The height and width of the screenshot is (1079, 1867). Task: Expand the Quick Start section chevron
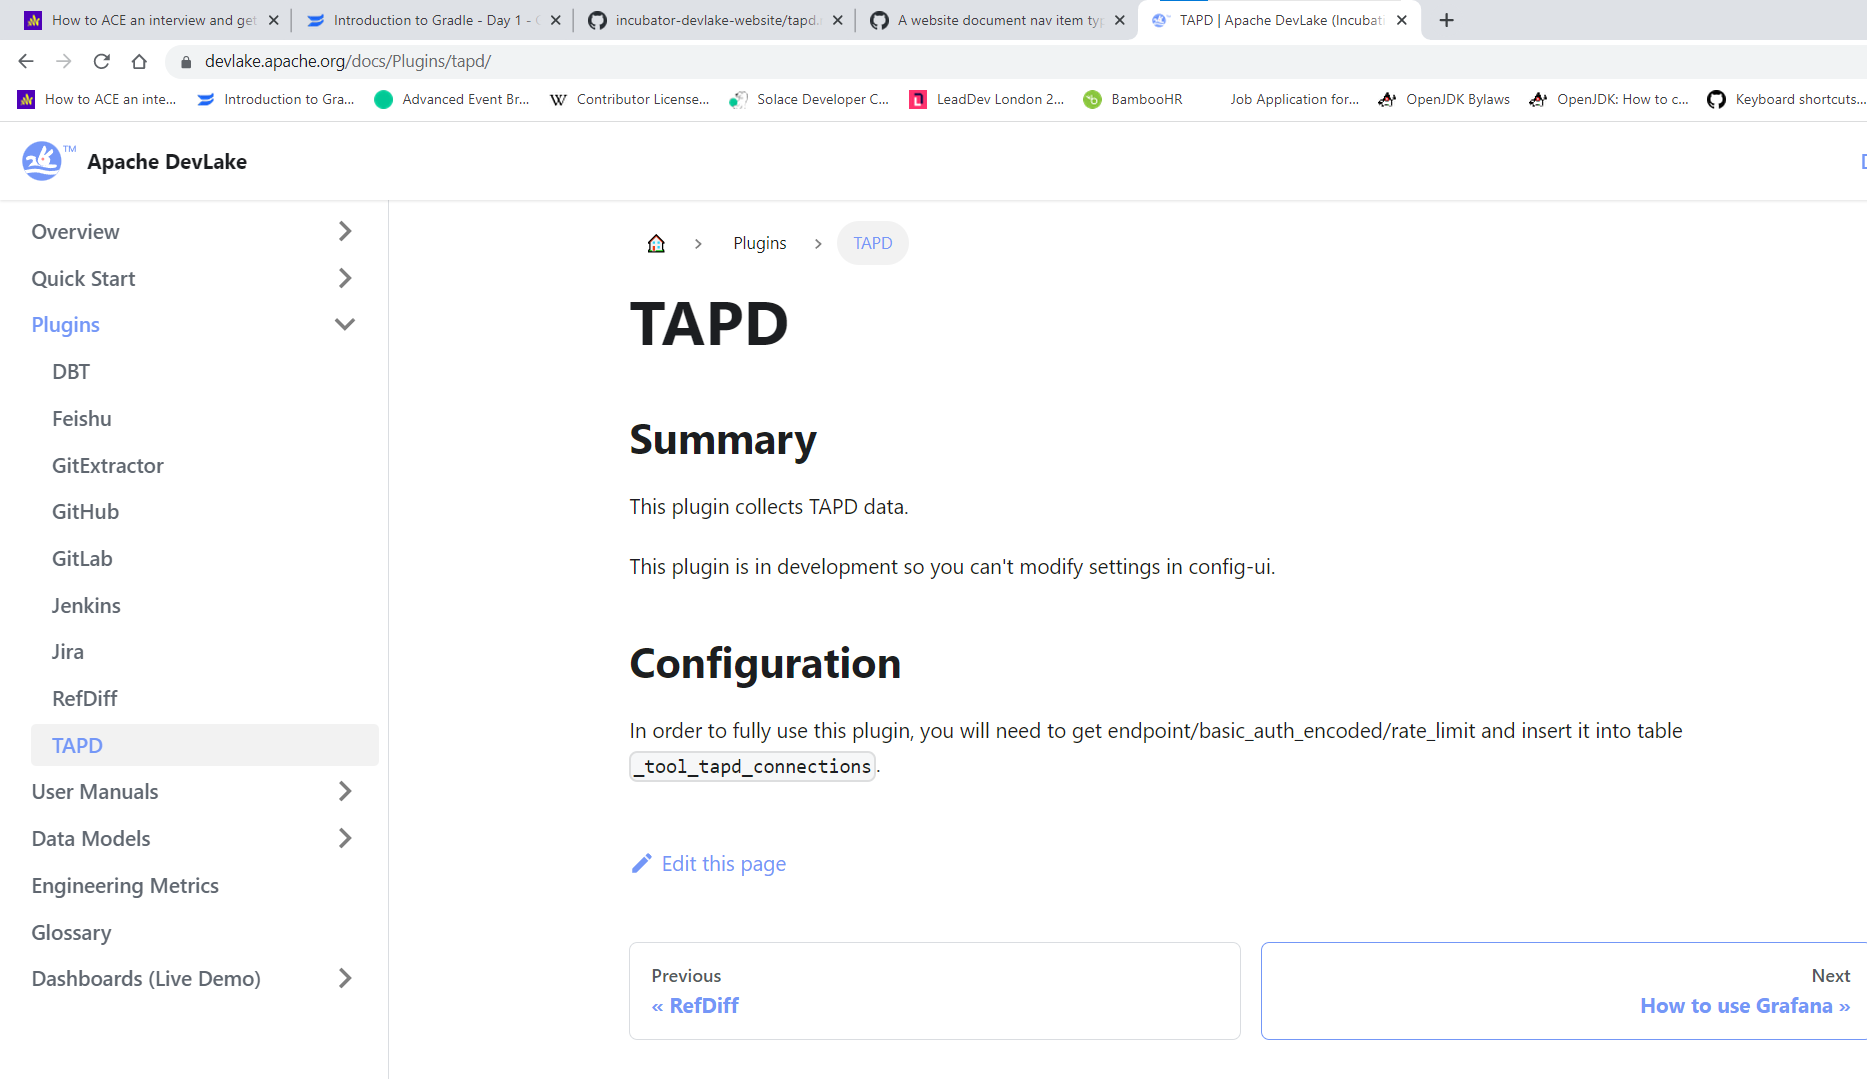click(x=345, y=278)
